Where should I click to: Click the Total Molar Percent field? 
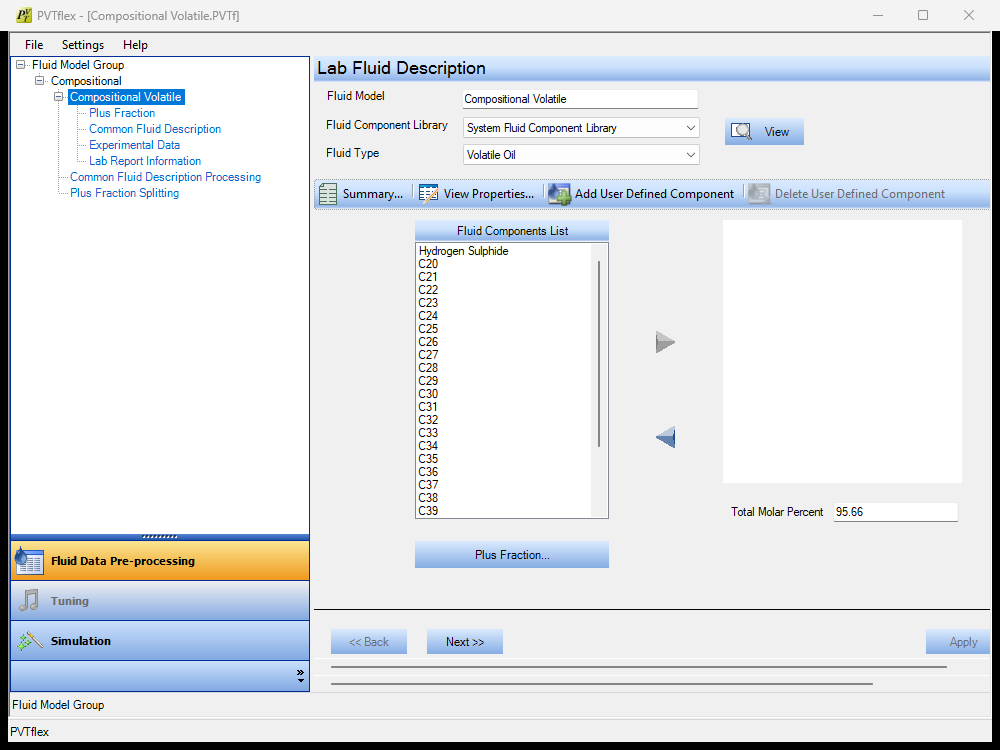[895, 512]
